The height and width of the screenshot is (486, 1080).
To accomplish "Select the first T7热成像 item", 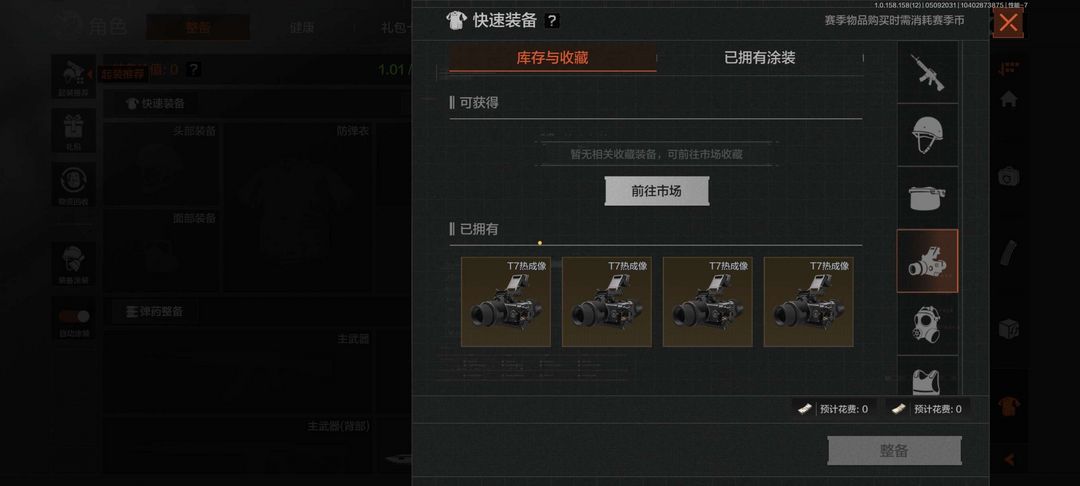I will coord(506,302).
